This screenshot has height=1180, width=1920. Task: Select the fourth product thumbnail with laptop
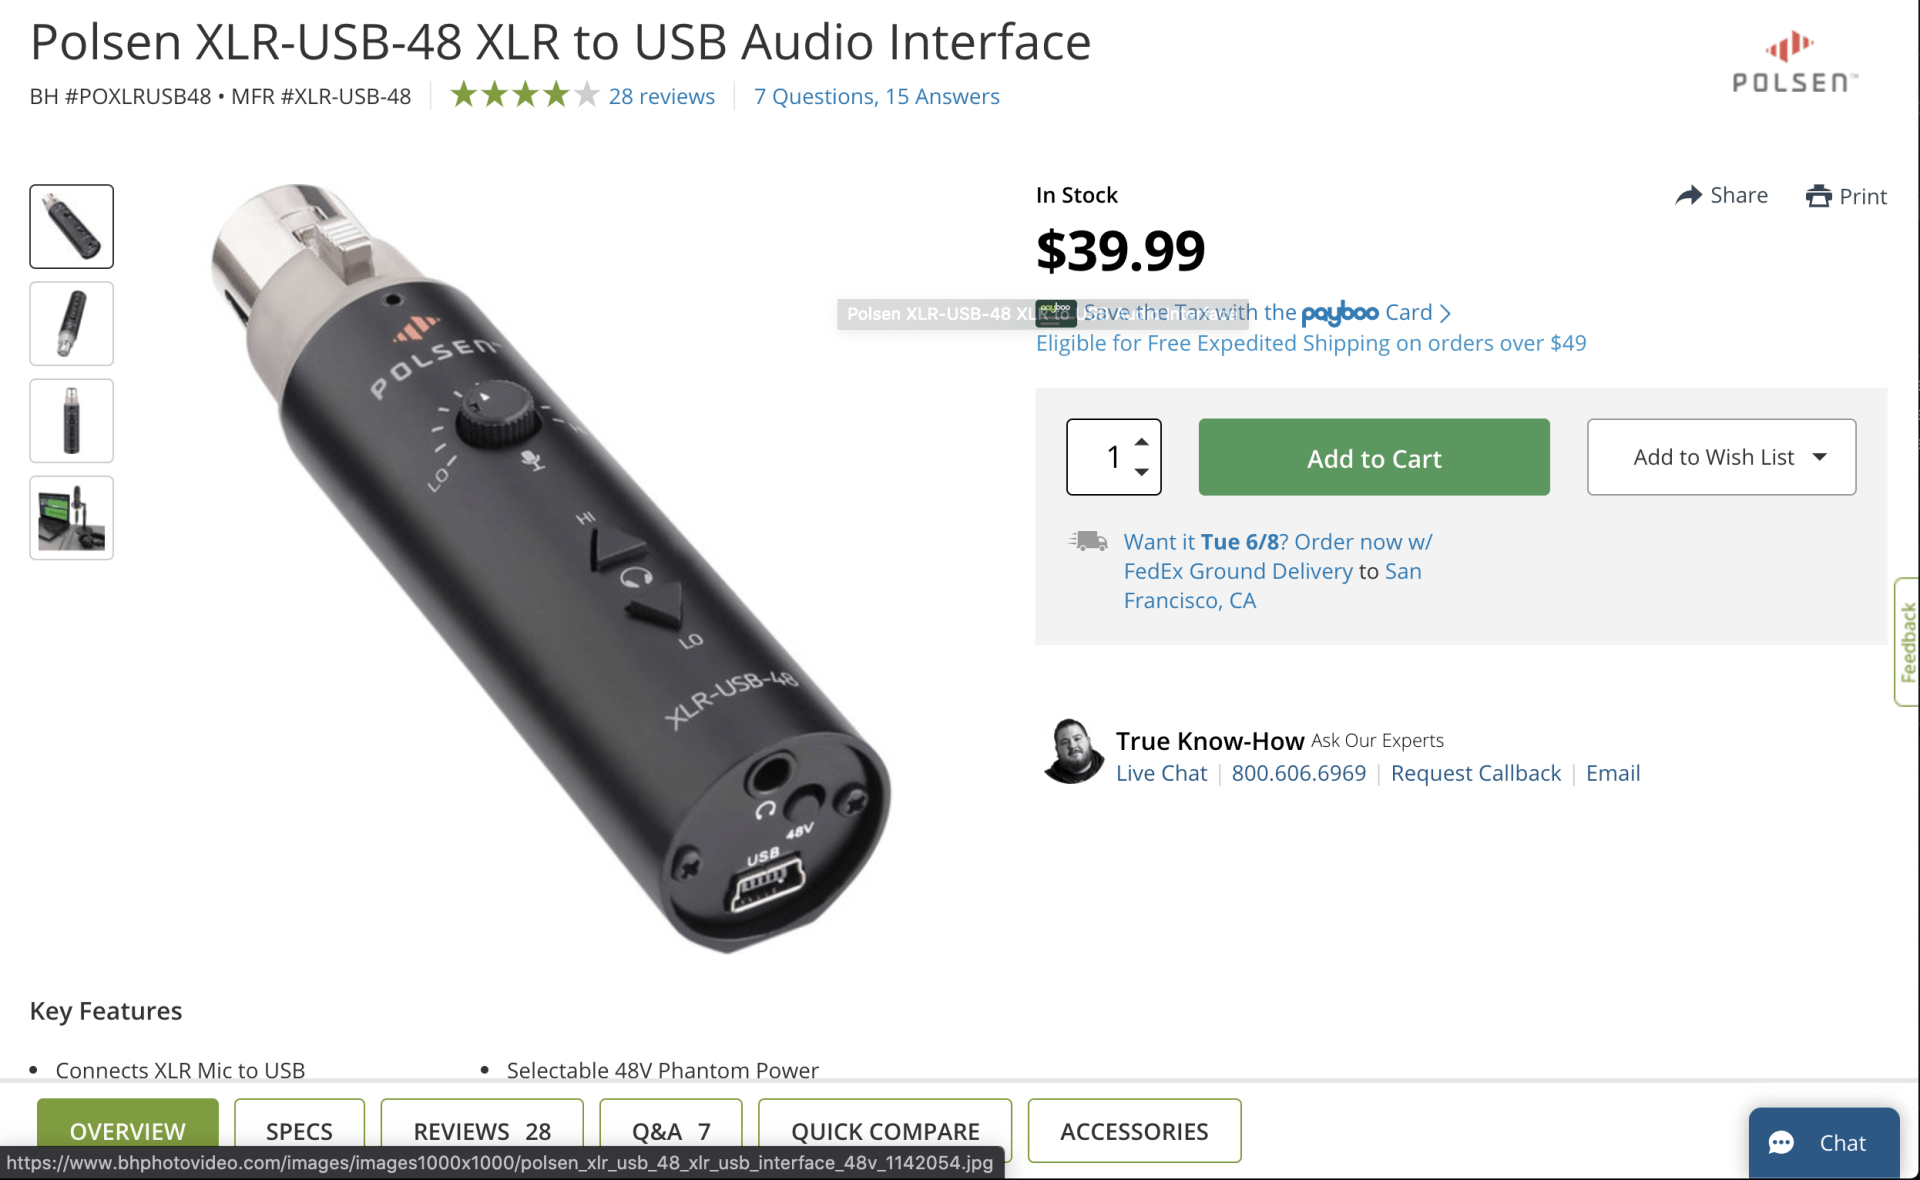pos(72,518)
